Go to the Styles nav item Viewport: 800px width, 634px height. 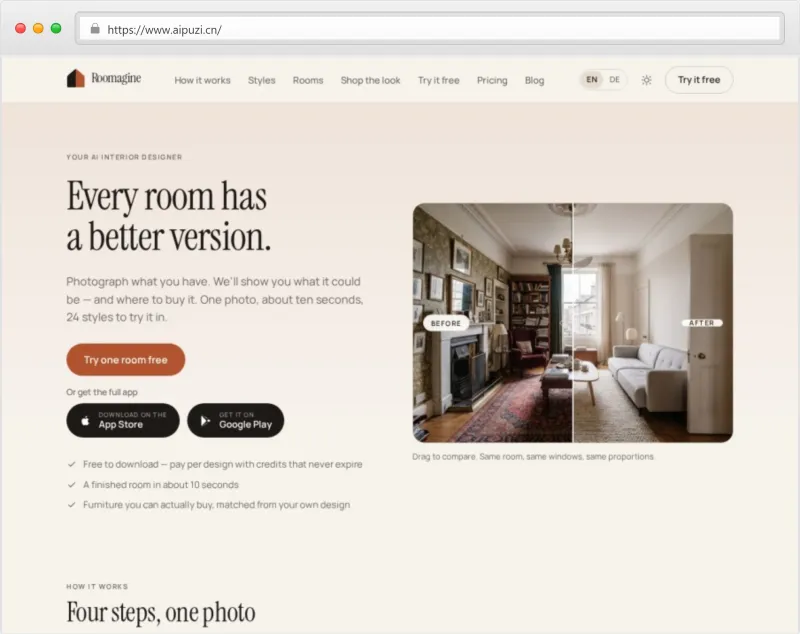pos(262,80)
